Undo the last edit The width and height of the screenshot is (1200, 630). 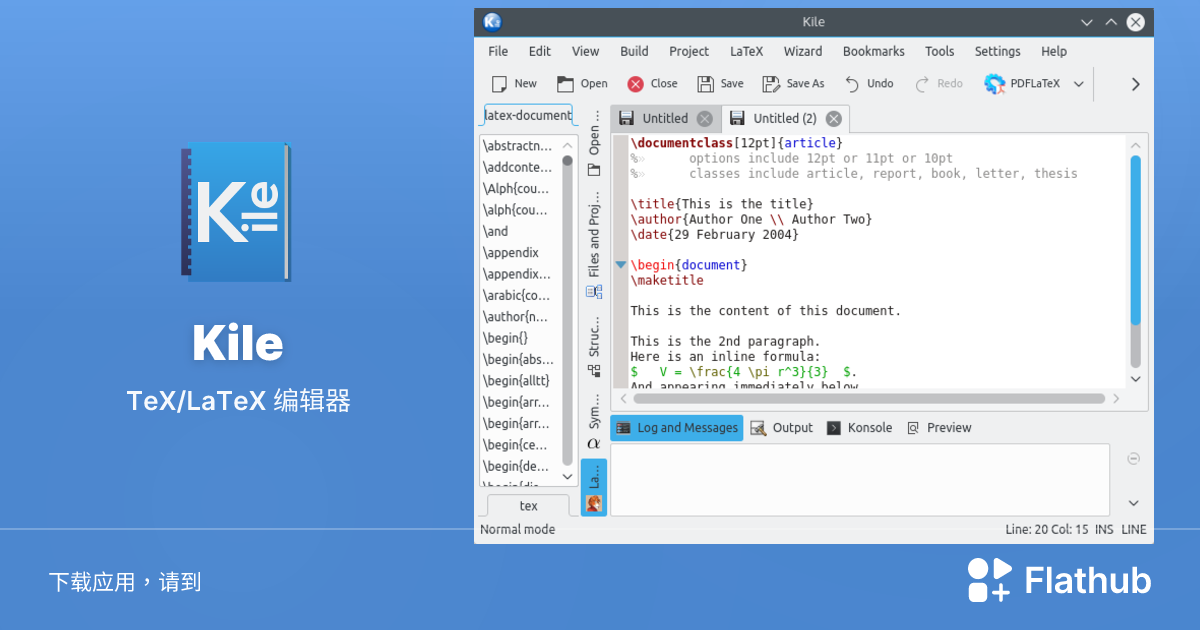point(868,83)
